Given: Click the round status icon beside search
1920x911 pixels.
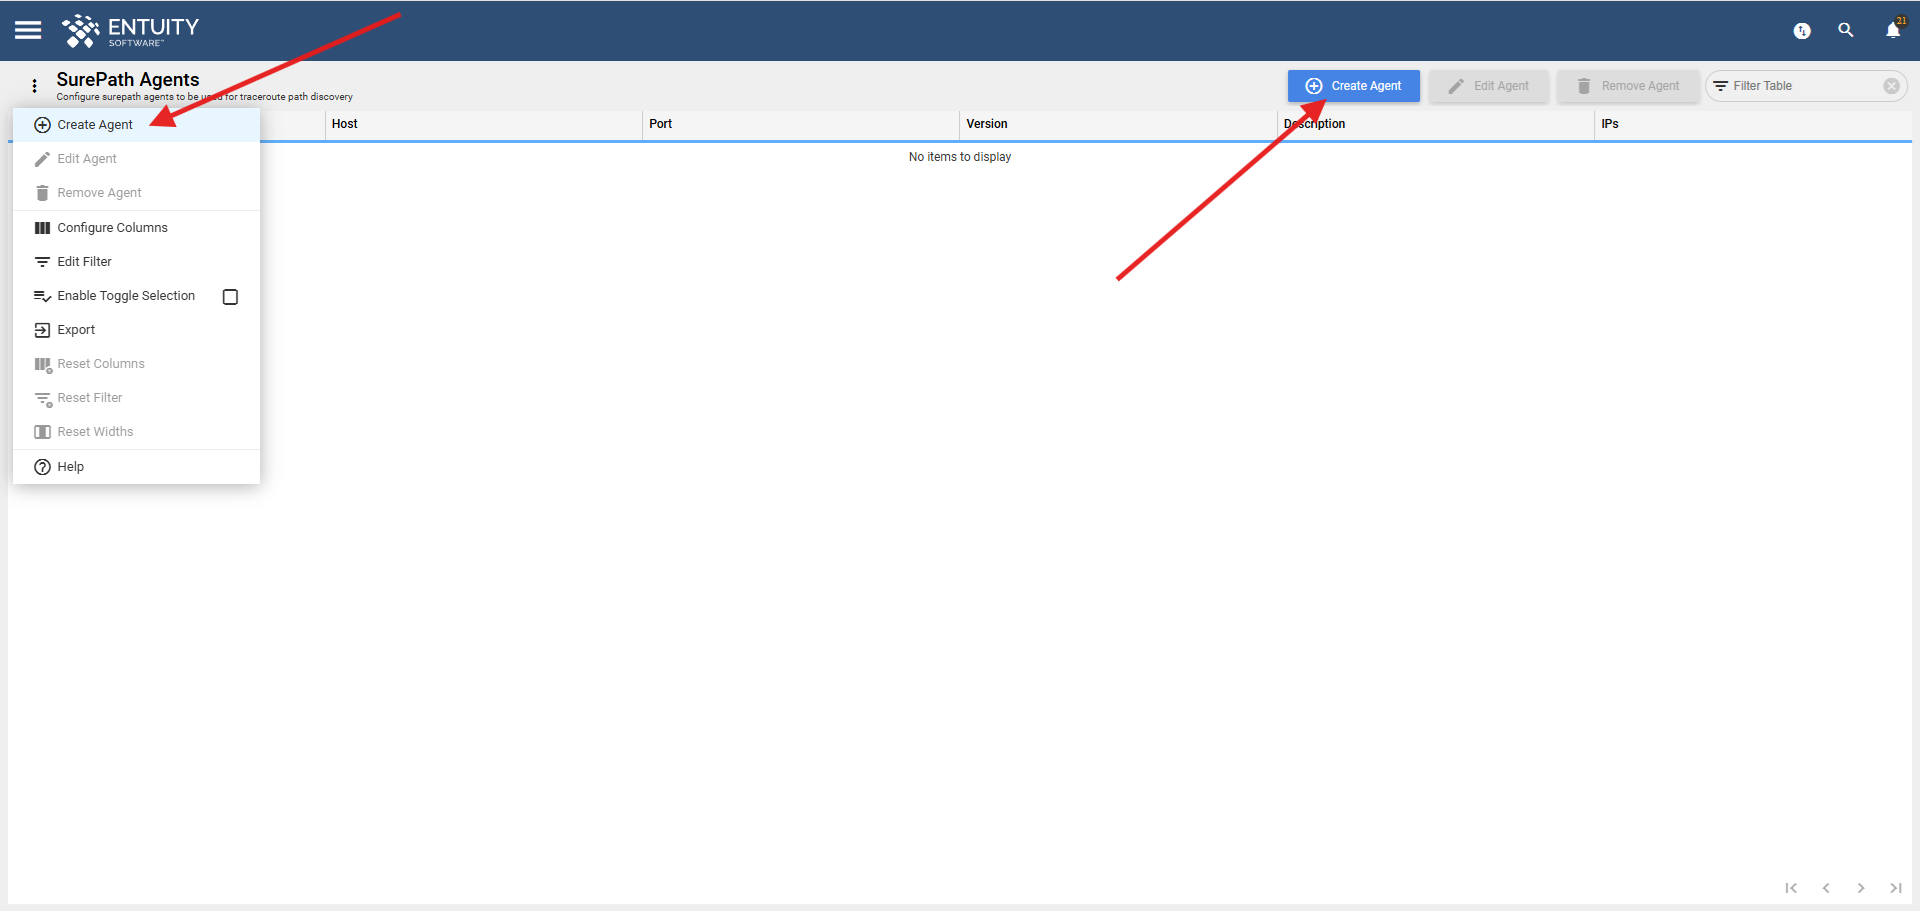Looking at the screenshot, I should click(1802, 31).
